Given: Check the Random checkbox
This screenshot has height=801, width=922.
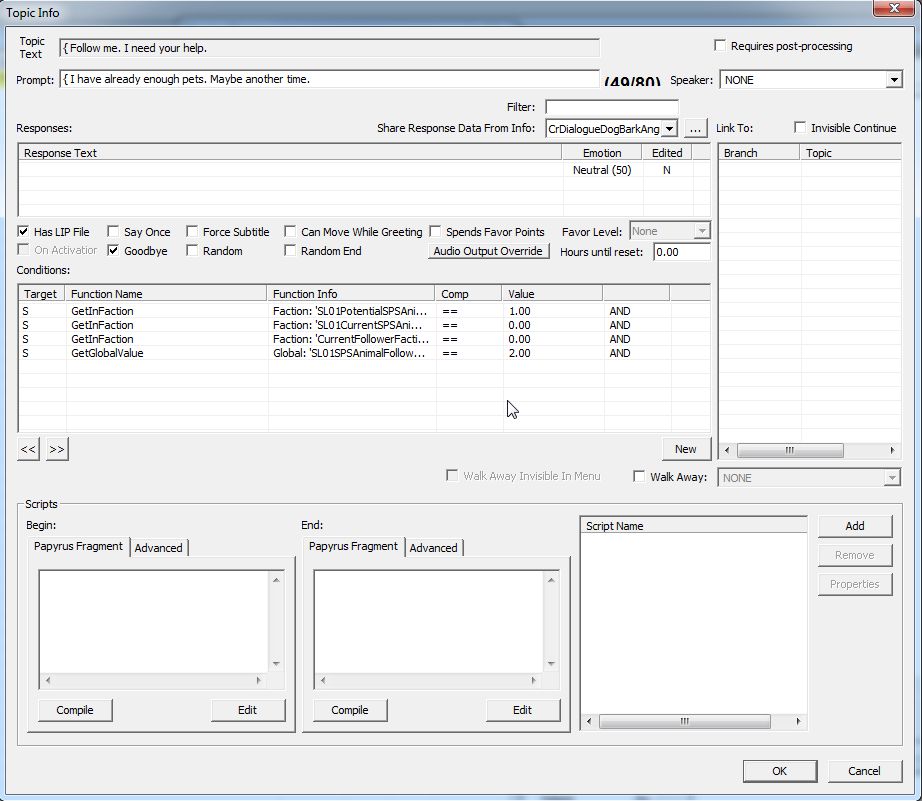Looking at the screenshot, I should pyautogui.click(x=192, y=250).
